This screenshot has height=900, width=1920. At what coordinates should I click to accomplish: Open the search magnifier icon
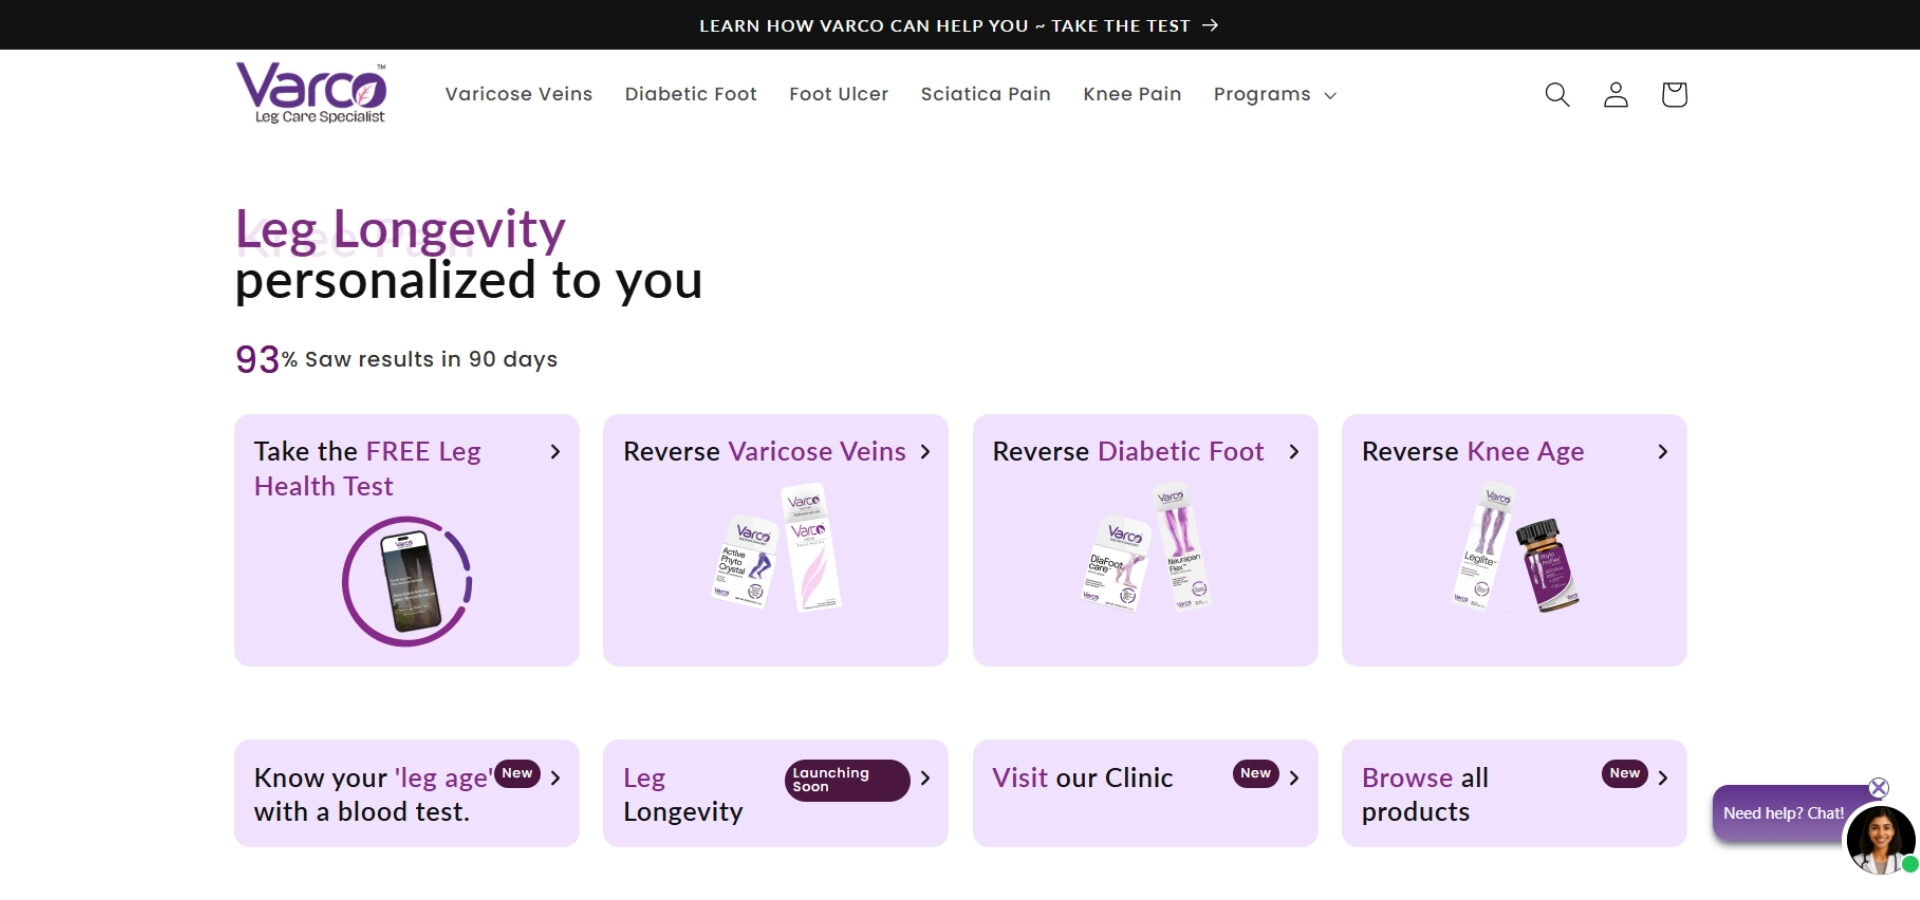tap(1557, 94)
